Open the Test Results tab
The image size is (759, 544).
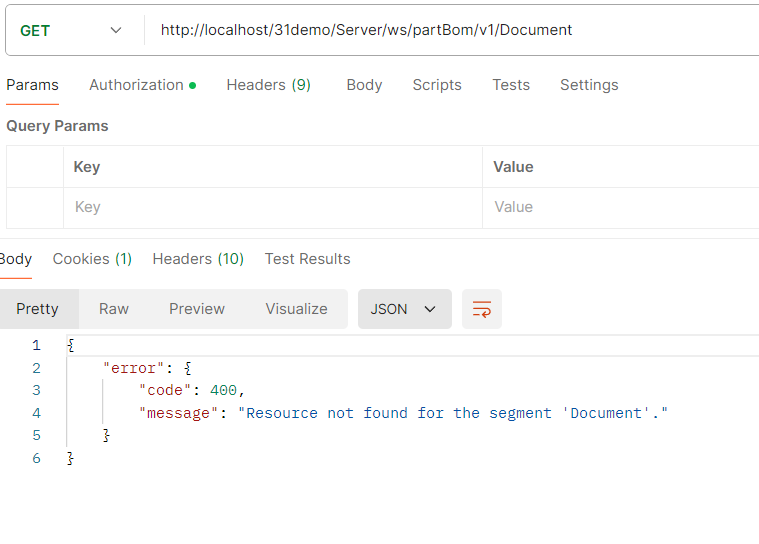point(307,259)
